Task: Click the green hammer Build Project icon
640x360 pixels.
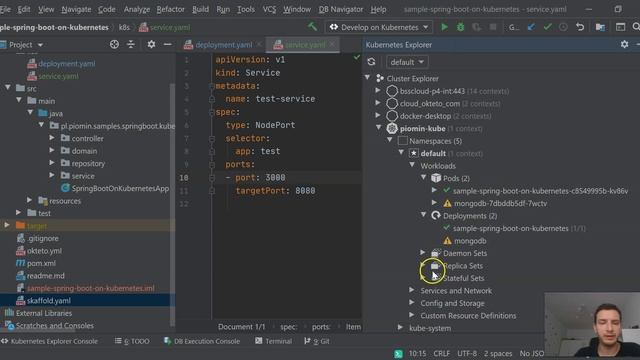Action: click(x=313, y=27)
